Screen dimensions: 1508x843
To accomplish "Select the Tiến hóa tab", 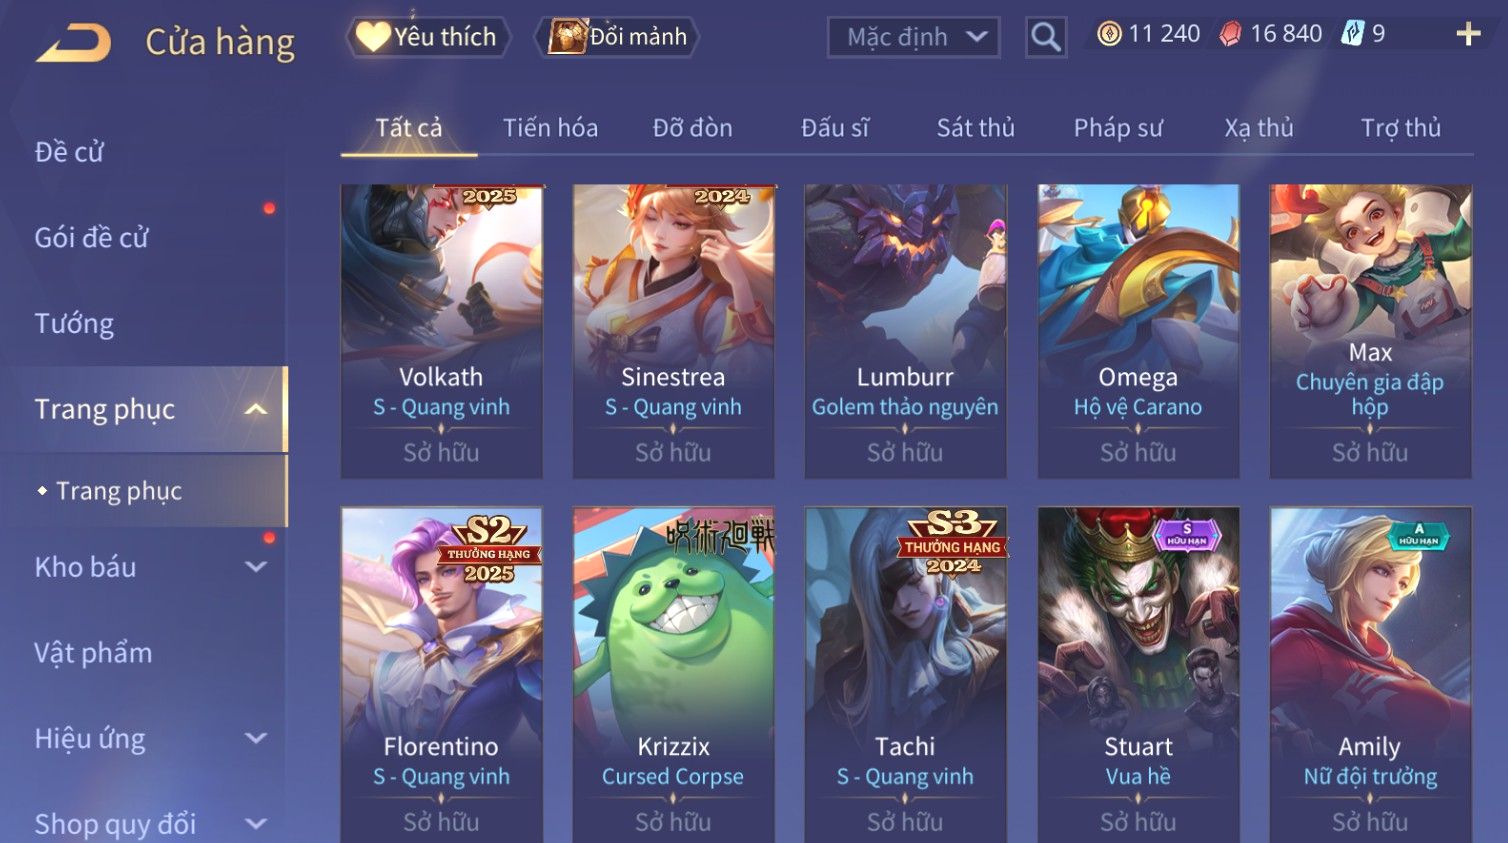I will 550,128.
